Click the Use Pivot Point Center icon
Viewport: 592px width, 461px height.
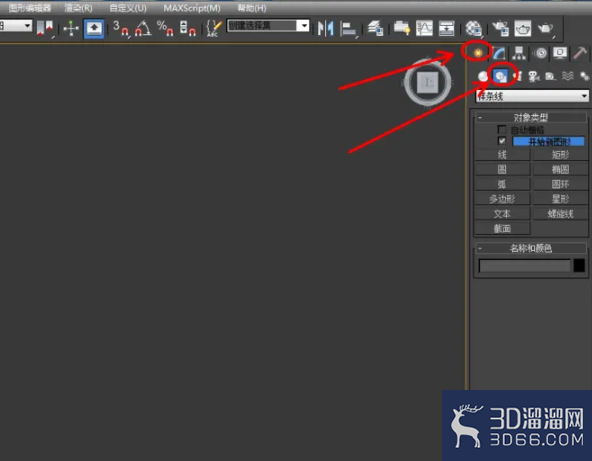point(45,28)
